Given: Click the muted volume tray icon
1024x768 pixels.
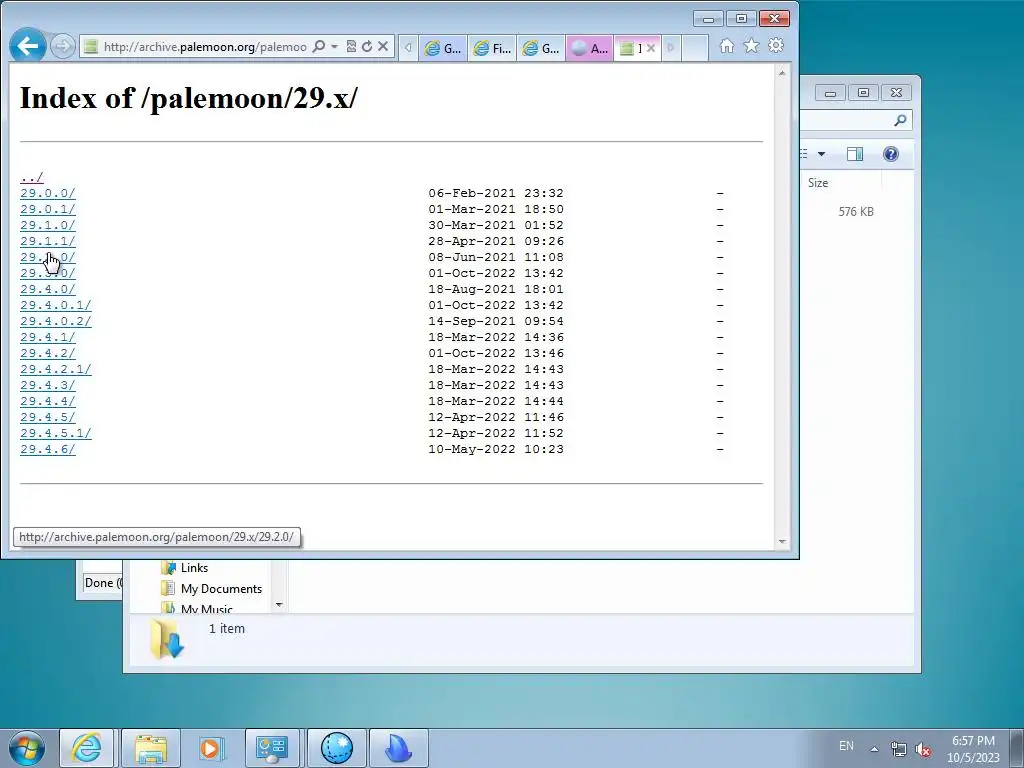Looking at the screenshot, I should click(923, 749).
